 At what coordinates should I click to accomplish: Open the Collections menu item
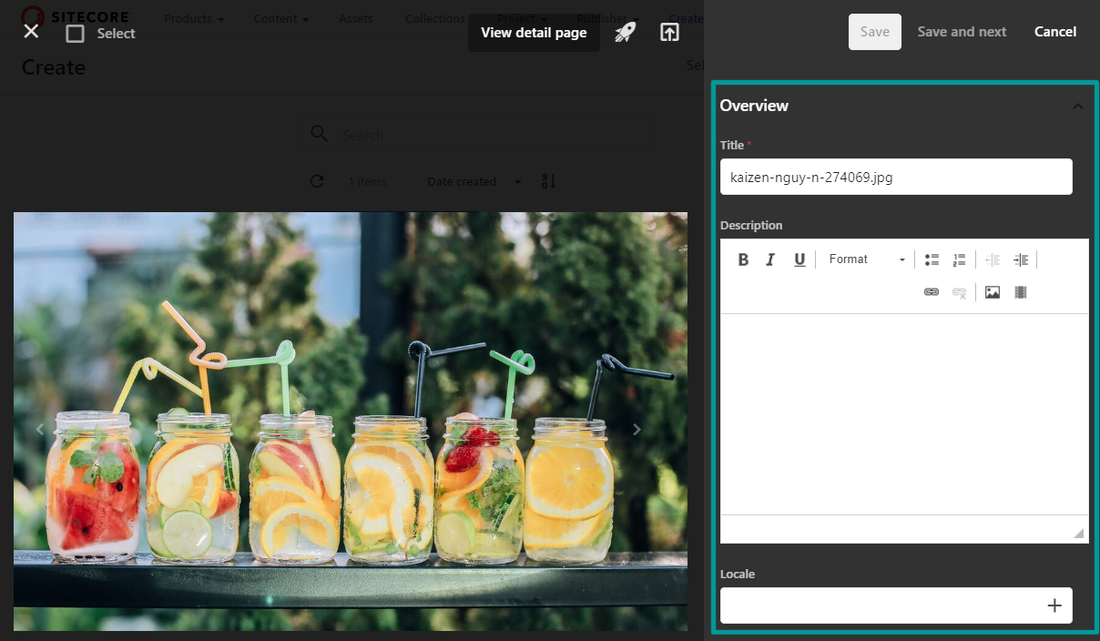435,19
